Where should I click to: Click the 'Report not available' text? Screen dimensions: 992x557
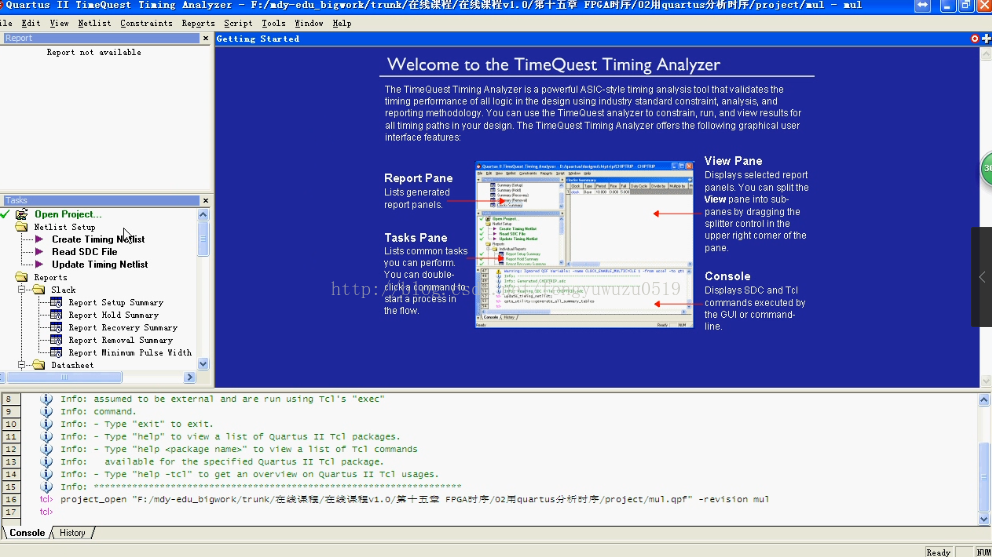click(x=94, y=53)
